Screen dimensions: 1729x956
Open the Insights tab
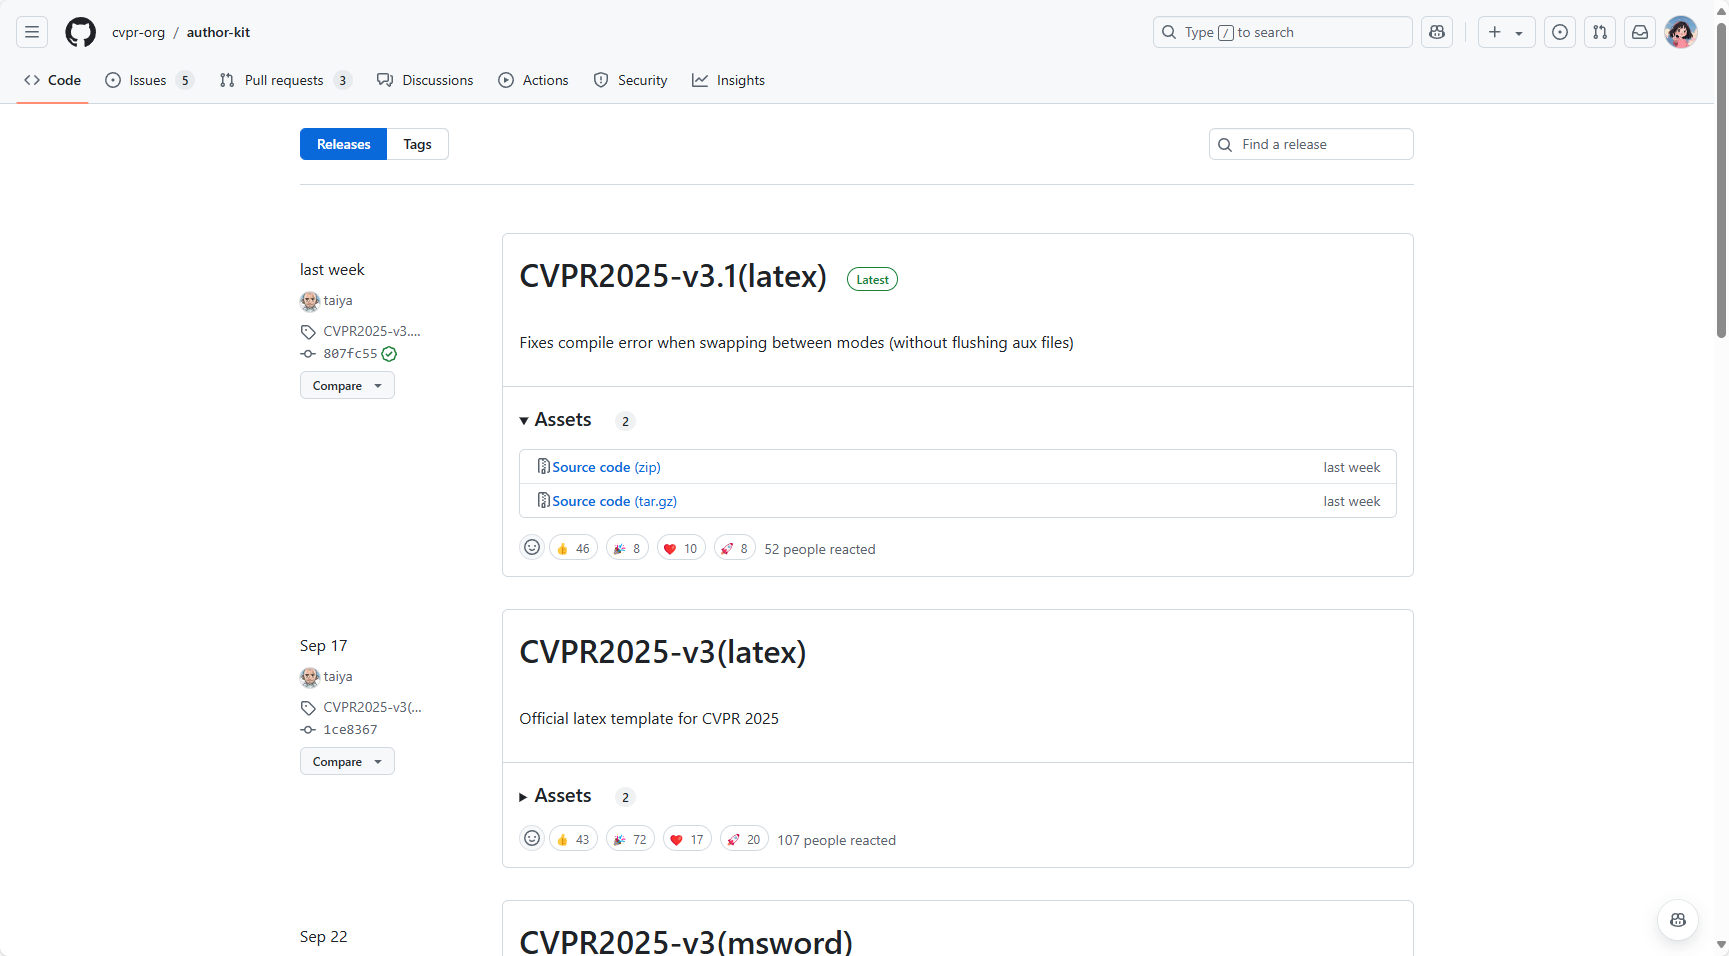pos(728,80)
